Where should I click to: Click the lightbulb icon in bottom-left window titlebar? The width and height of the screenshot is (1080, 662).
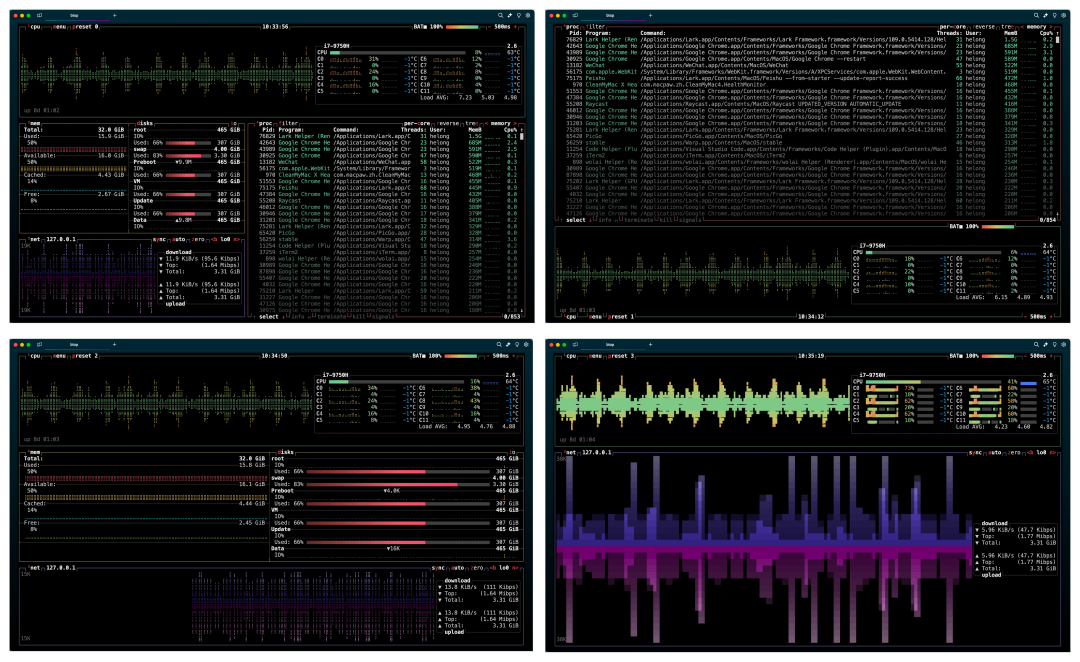(x=519, y=344)
